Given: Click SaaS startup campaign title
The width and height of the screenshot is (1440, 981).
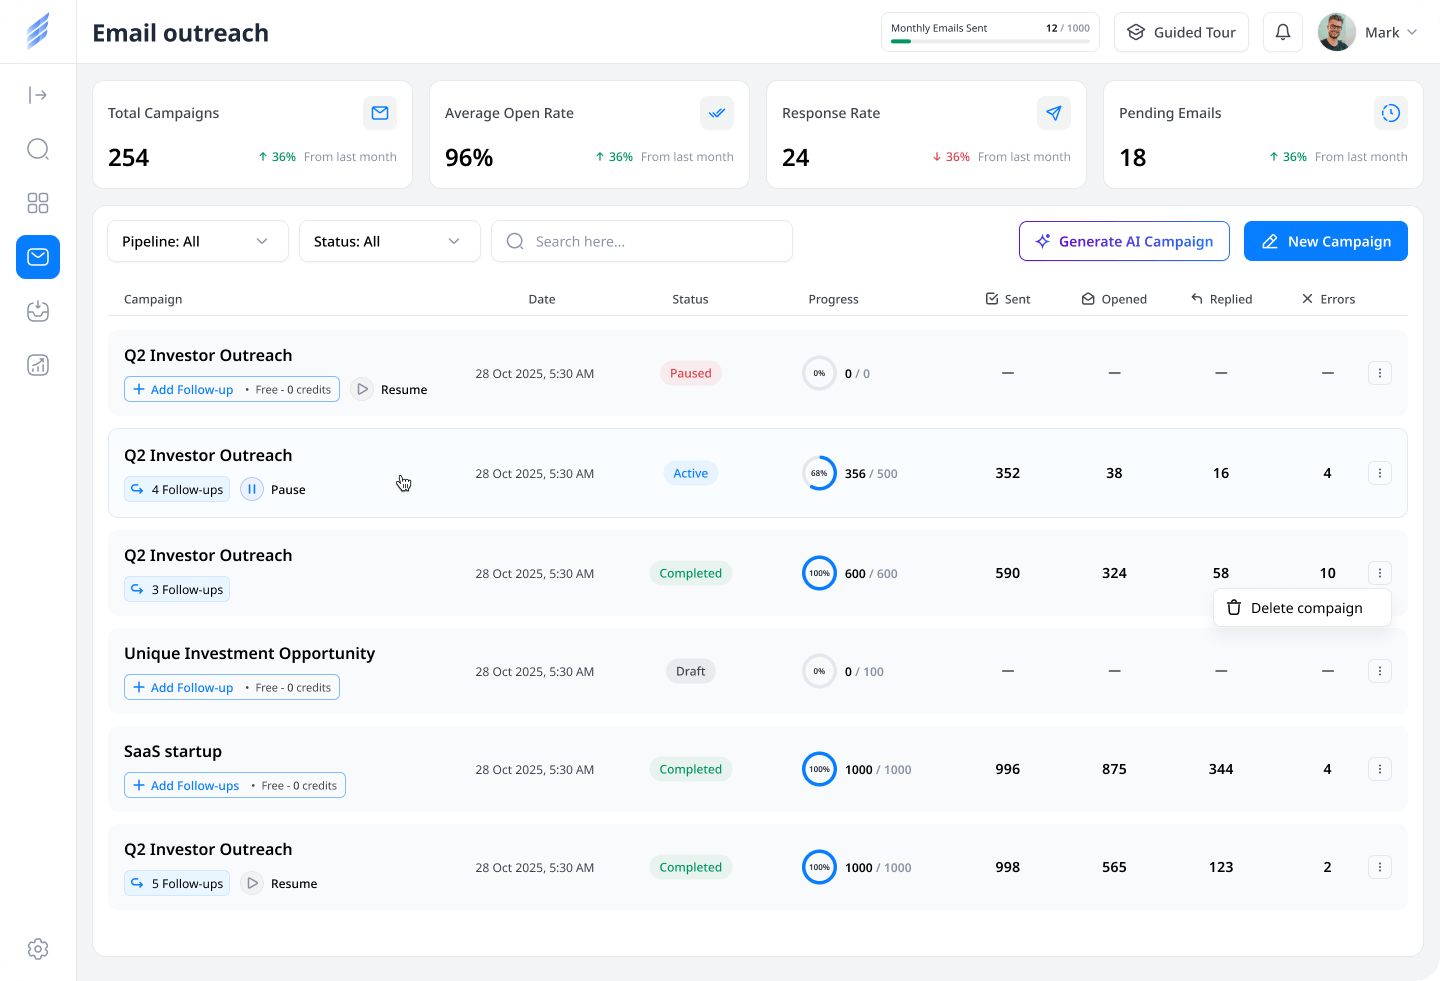Looking at the screenshot, I should click(173, 751).
